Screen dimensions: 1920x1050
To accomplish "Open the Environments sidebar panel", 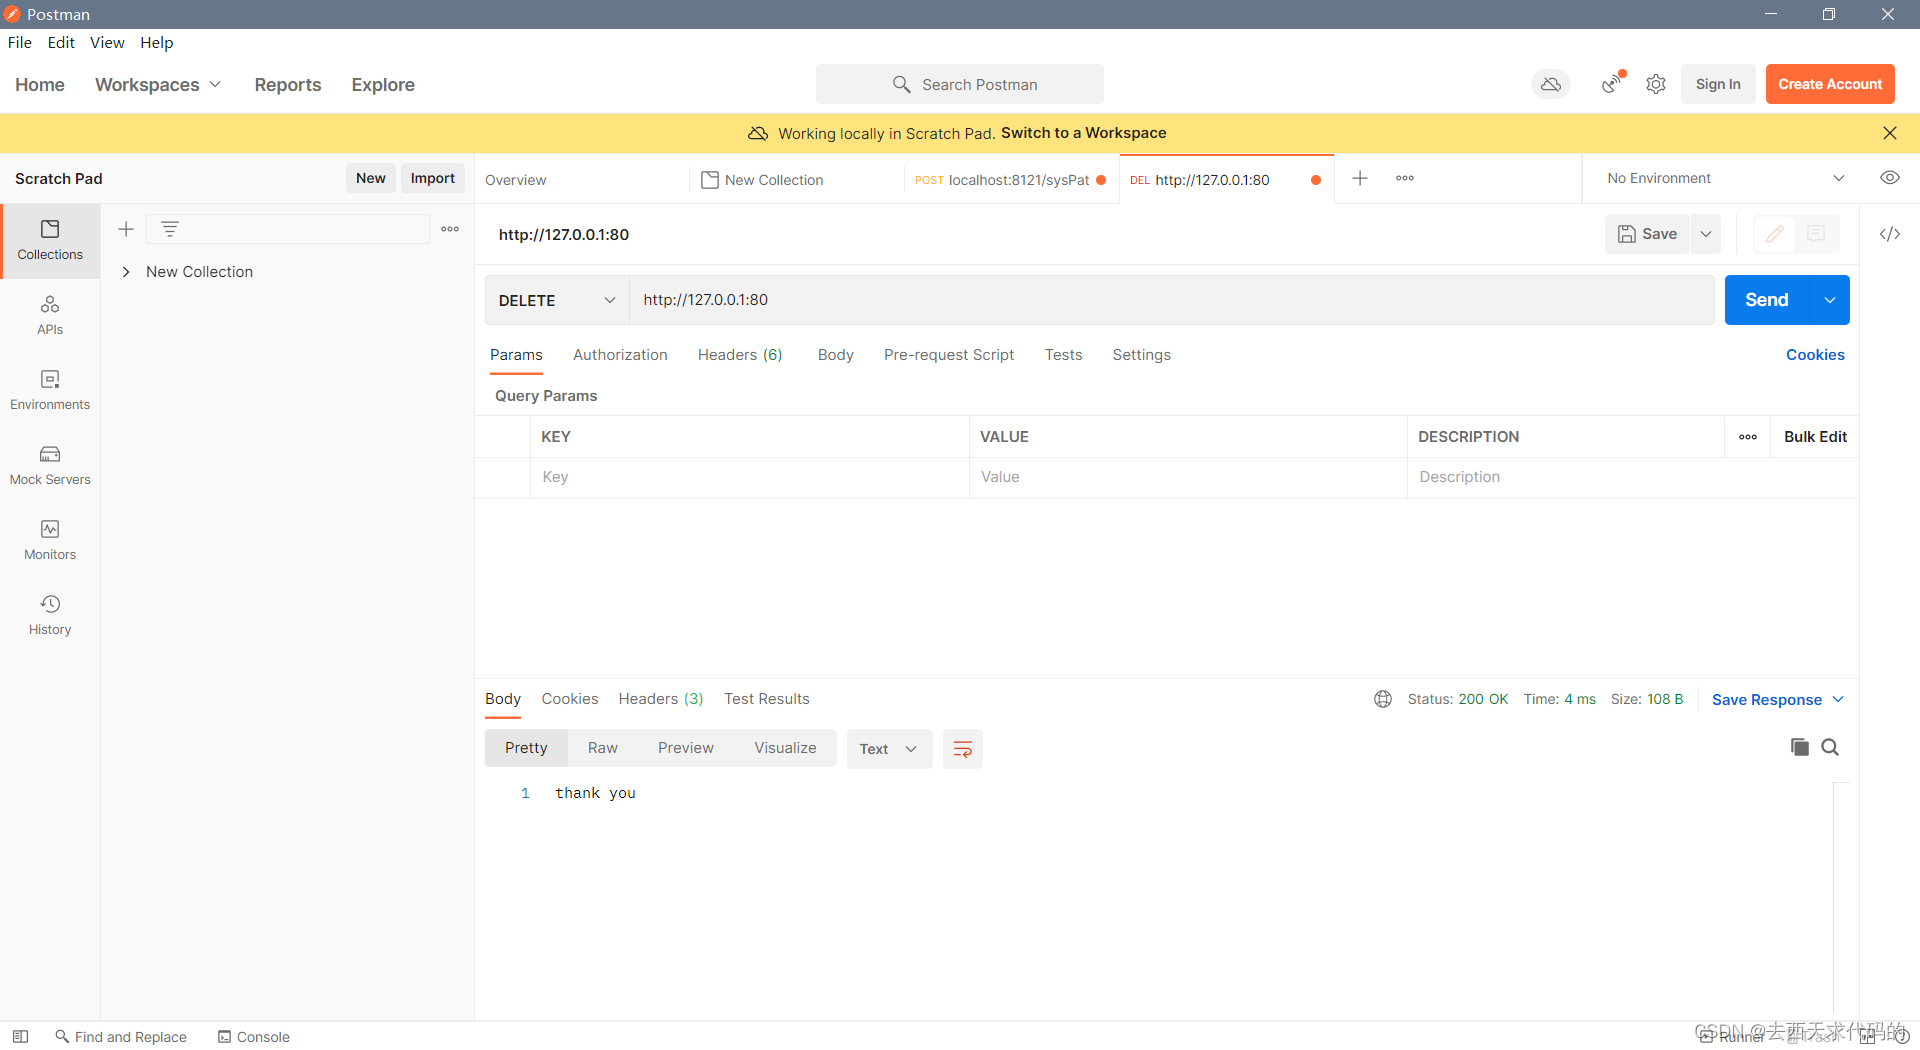I will click(x=50, y=390).
